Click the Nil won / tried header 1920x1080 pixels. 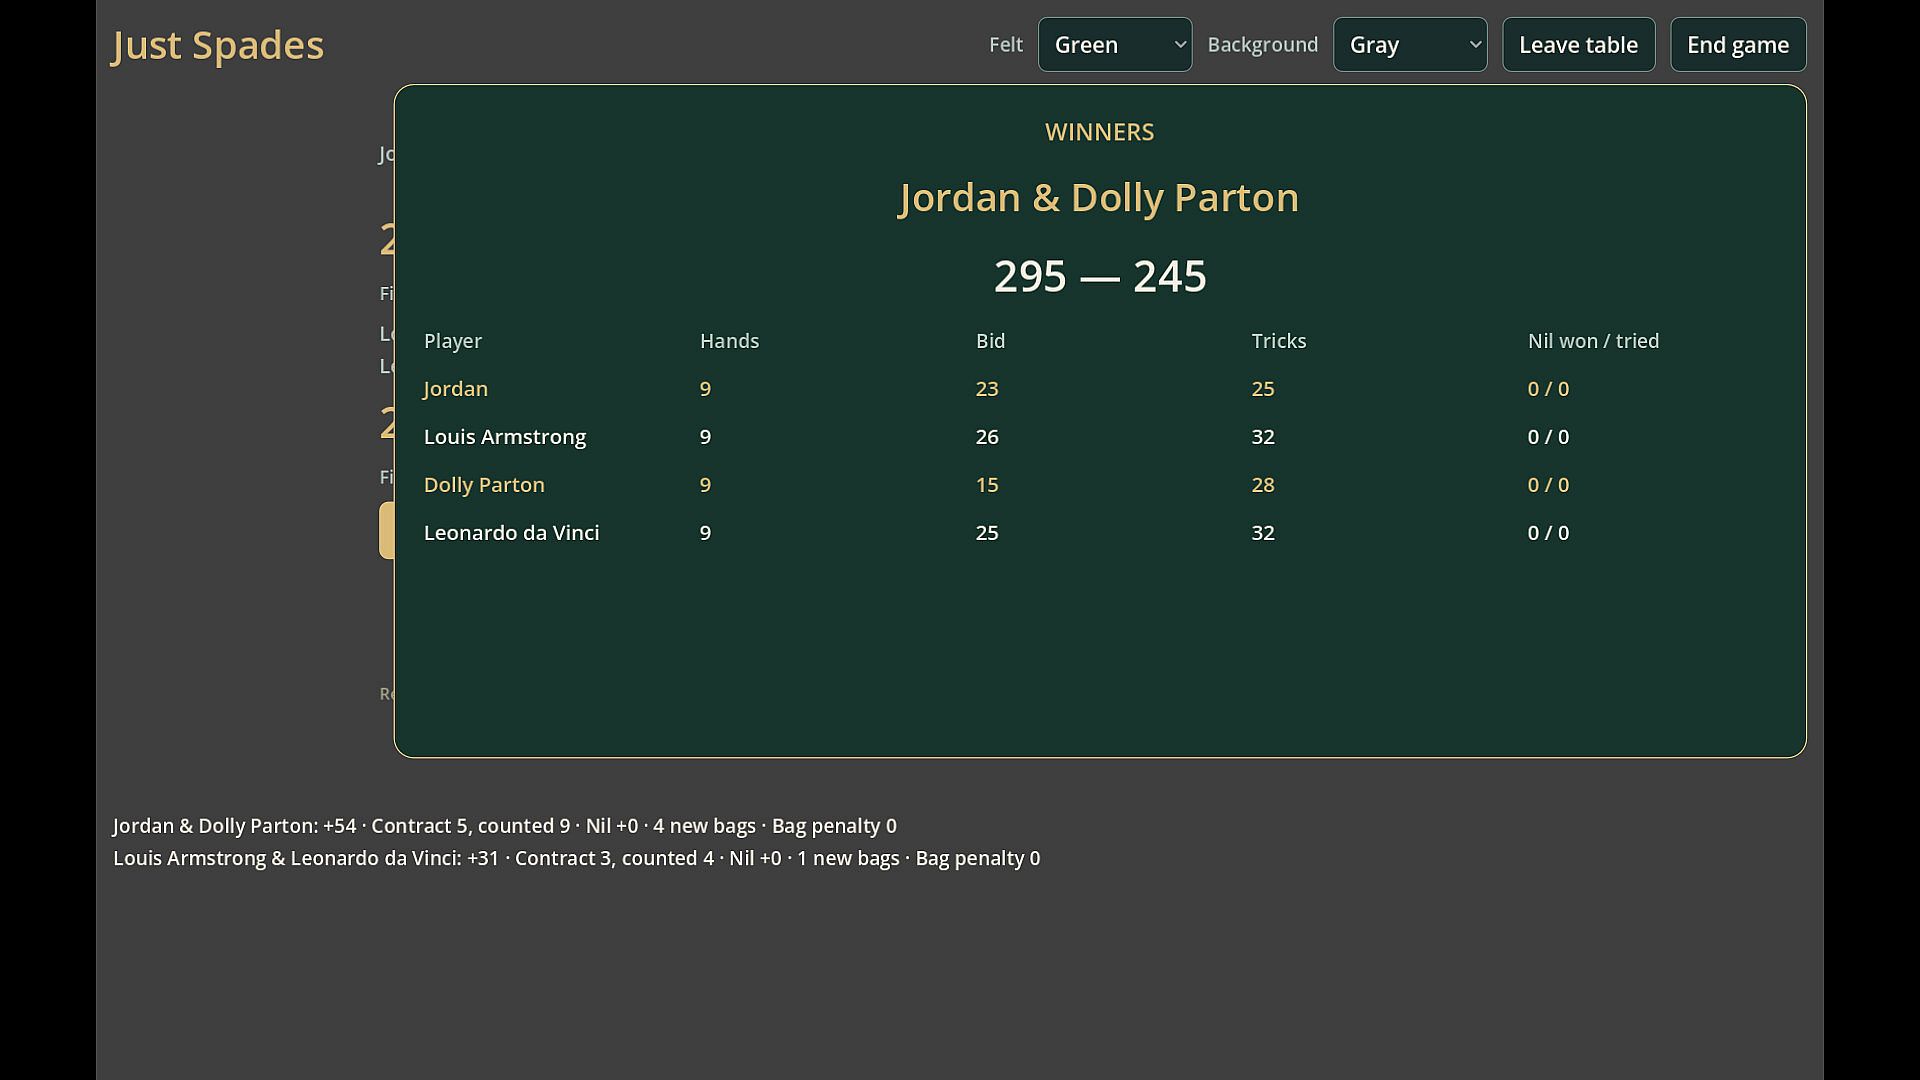[x=1593, y=341]
